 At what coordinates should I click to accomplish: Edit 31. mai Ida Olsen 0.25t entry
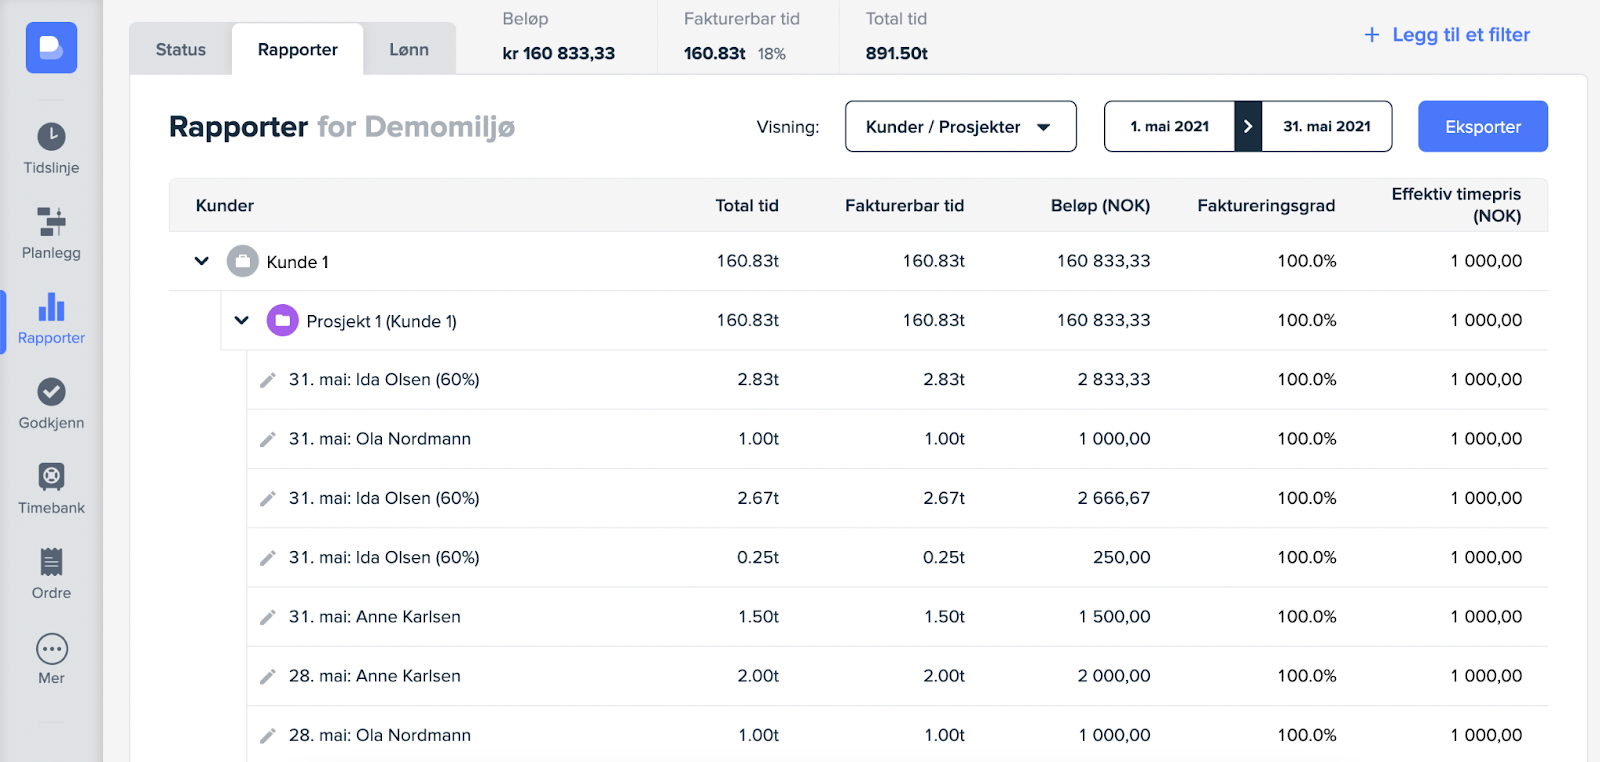click(x=267, y=558)
